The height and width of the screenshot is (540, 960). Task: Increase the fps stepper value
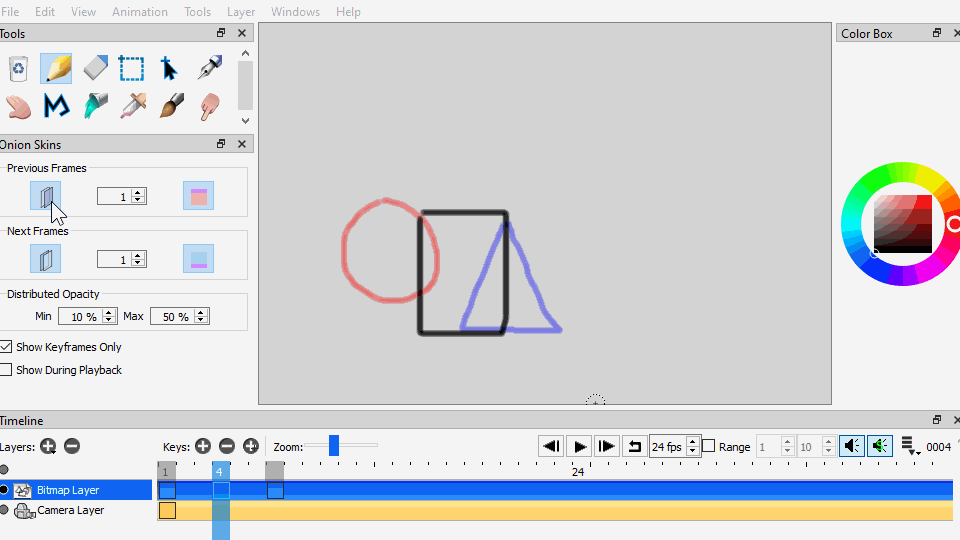[692, 441]
